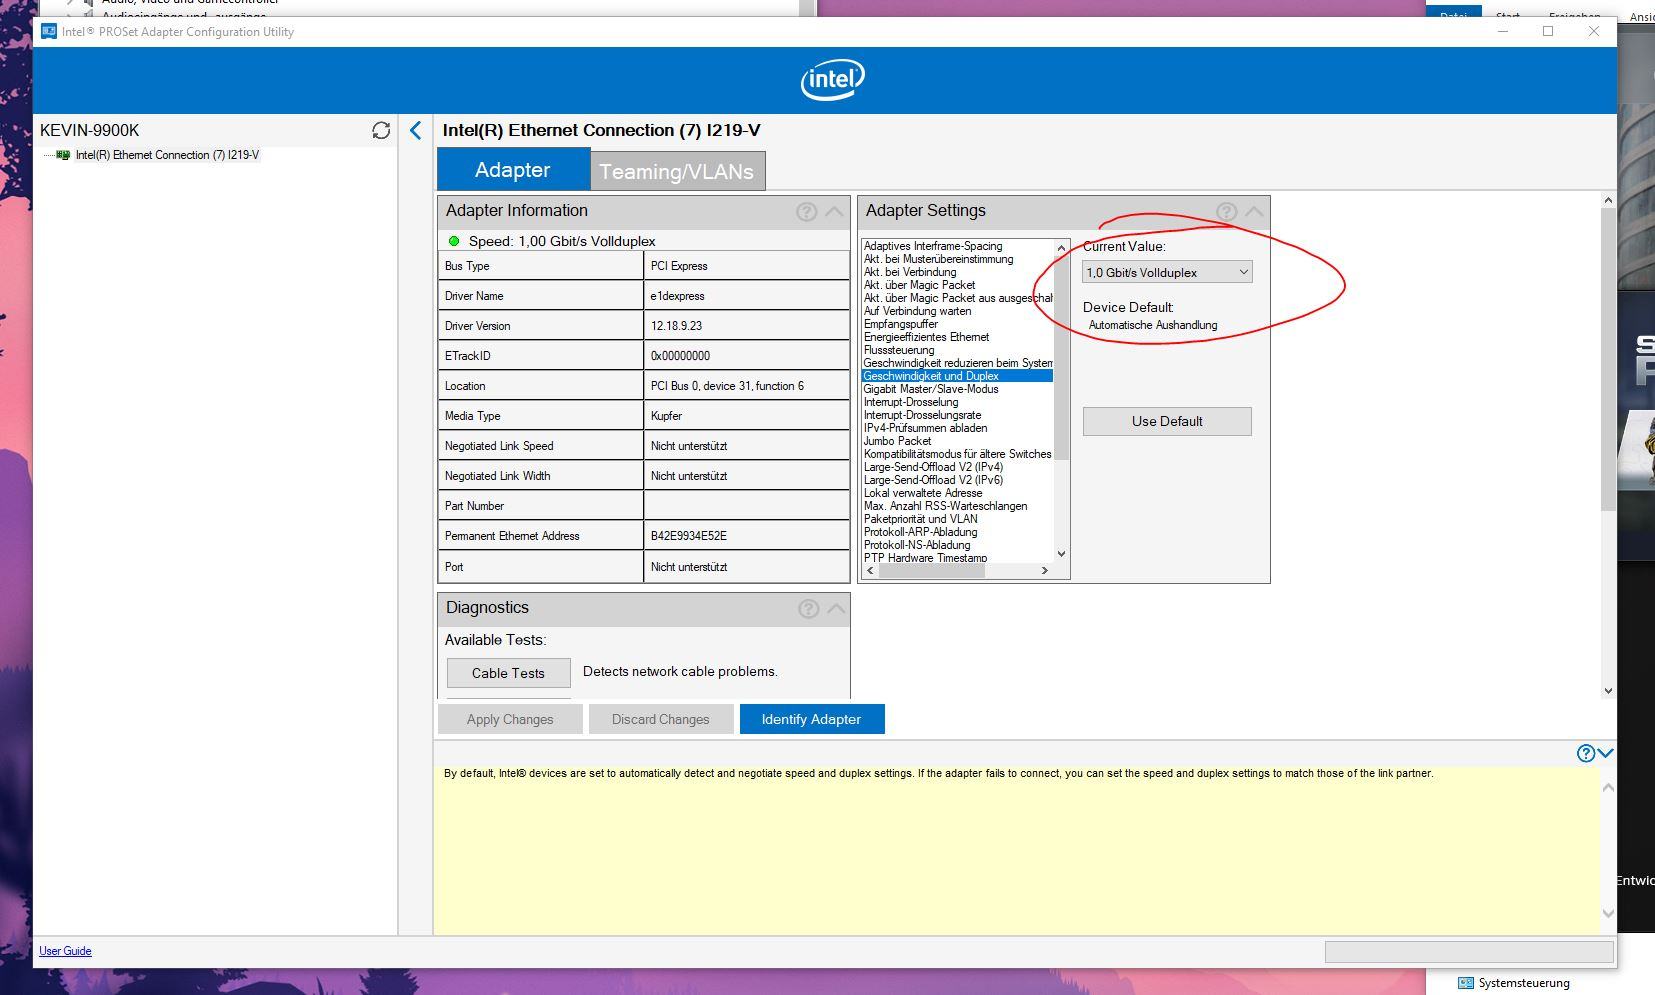Open the User Guide link
This screenshot has height=995, width=1655.
(x=65, y=951)
